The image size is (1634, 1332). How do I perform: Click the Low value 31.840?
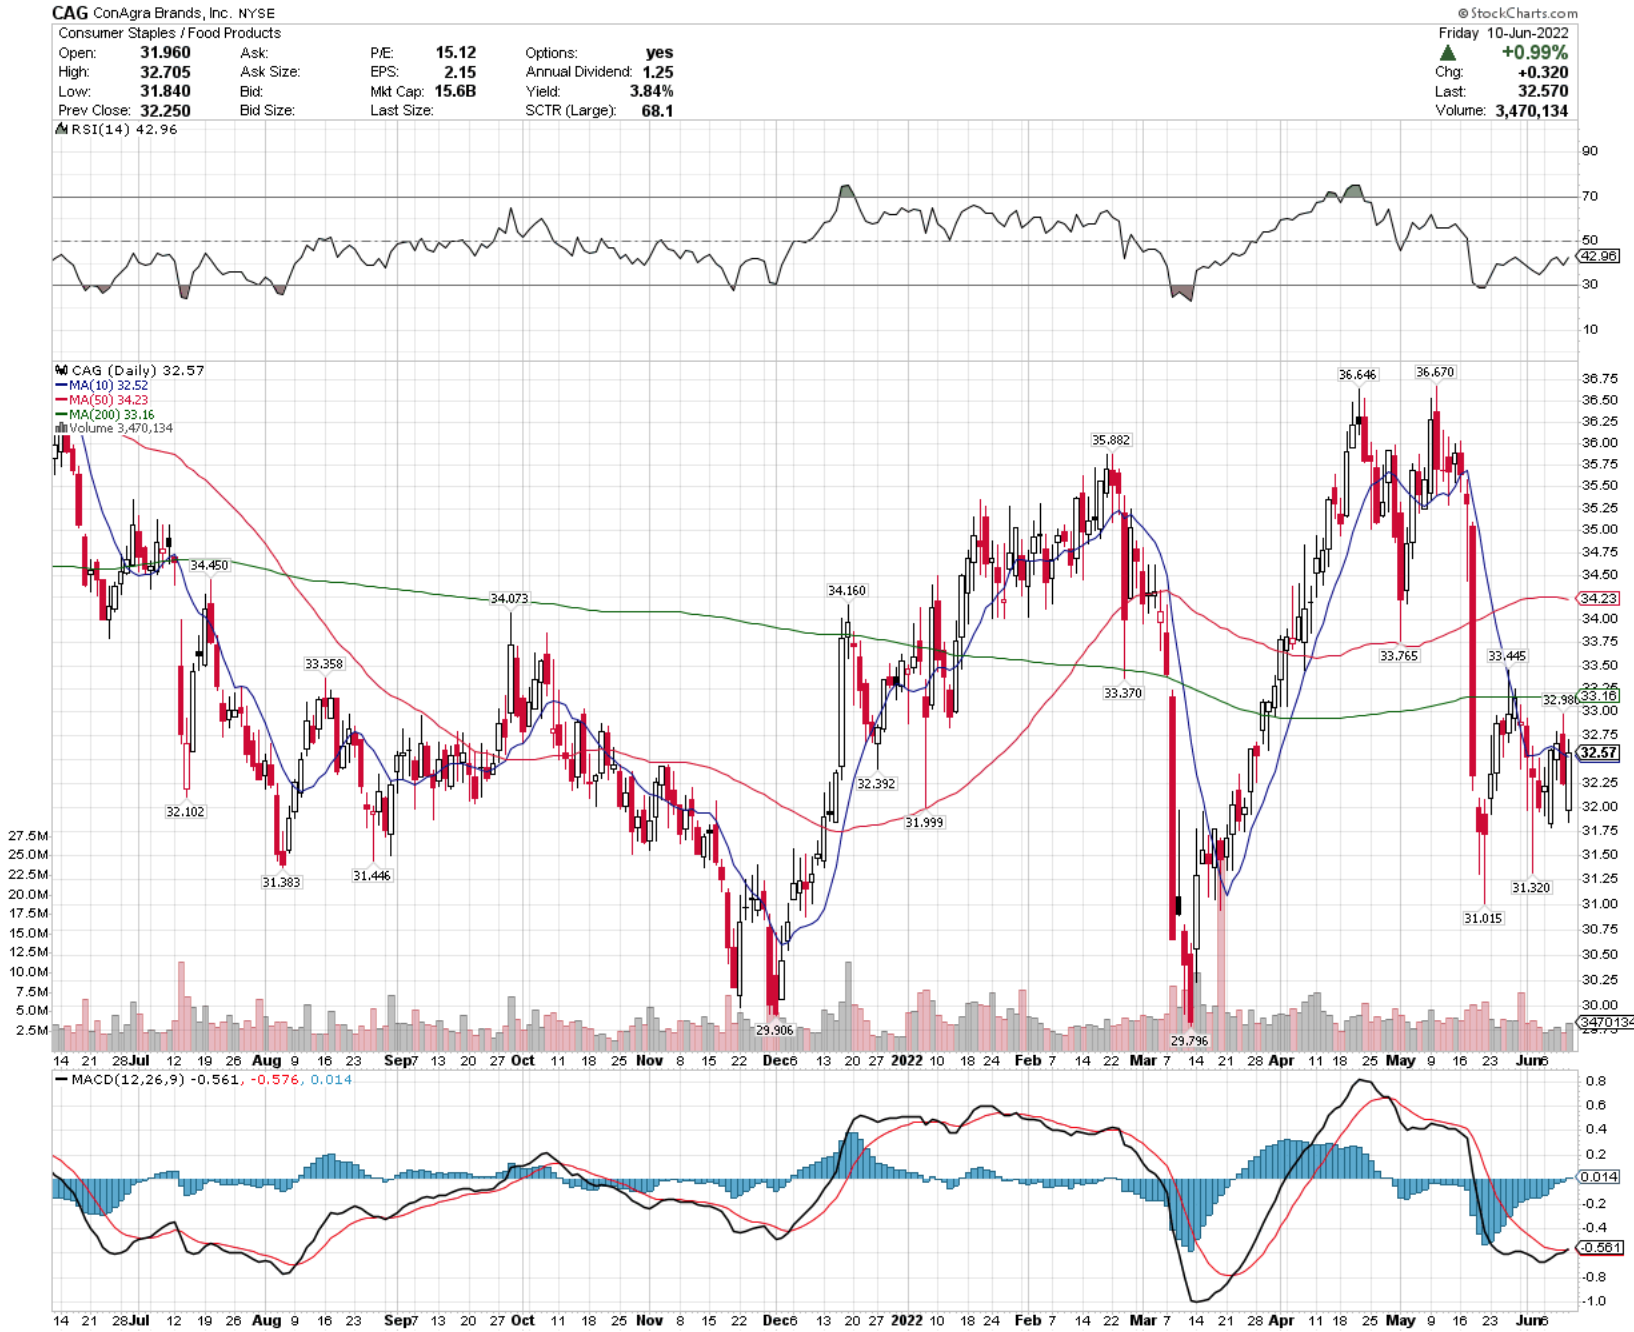165,91
